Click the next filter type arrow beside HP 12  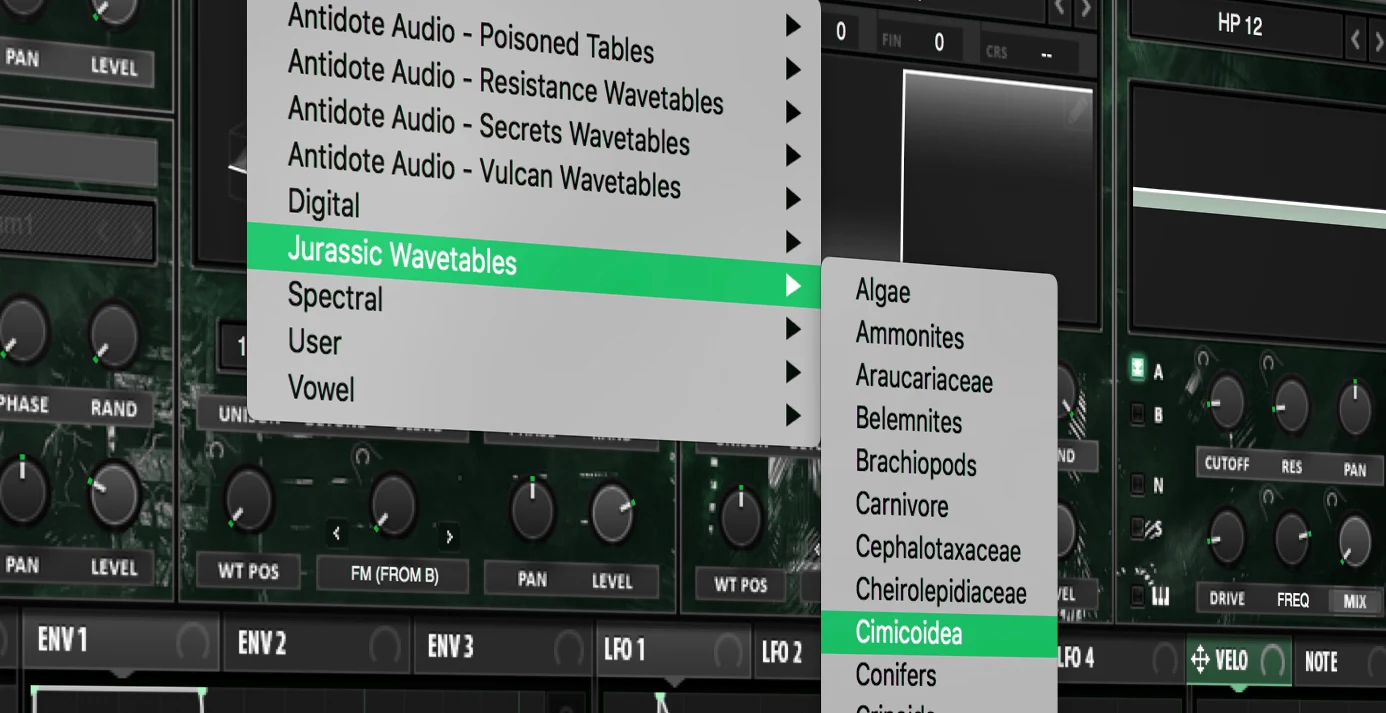coord(1377,40)
